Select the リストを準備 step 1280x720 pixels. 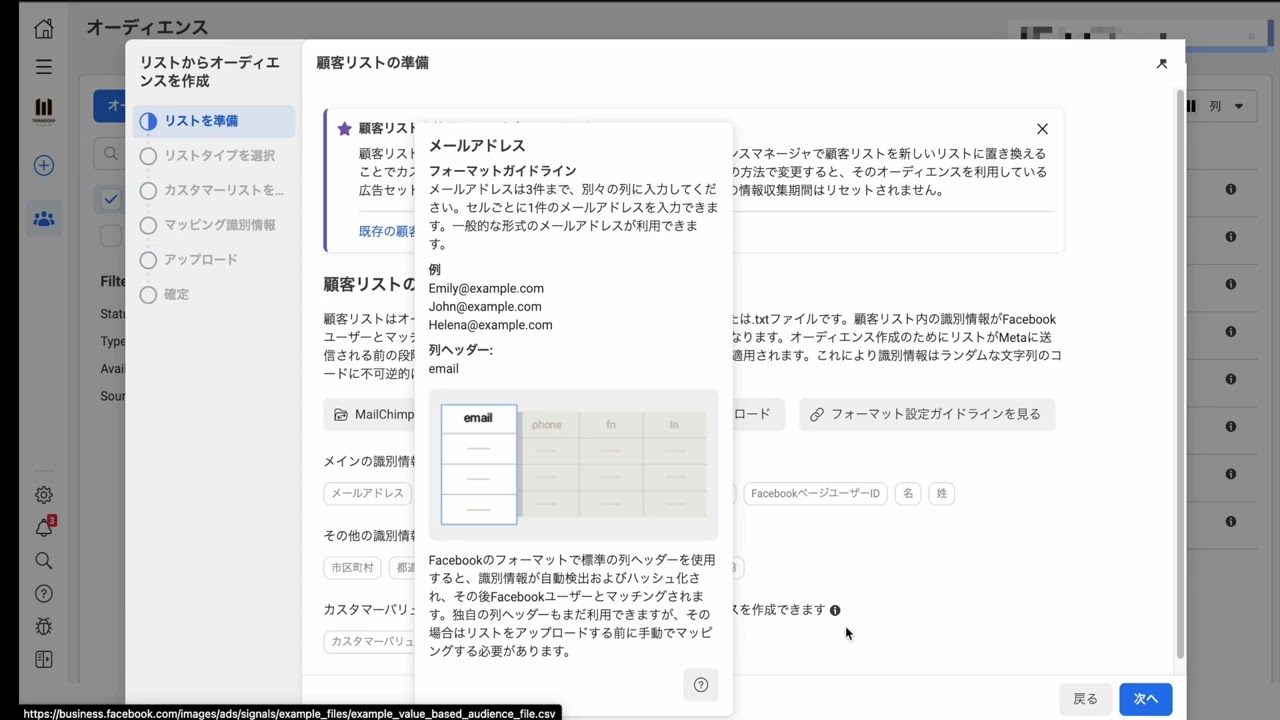tap(214, 121)
